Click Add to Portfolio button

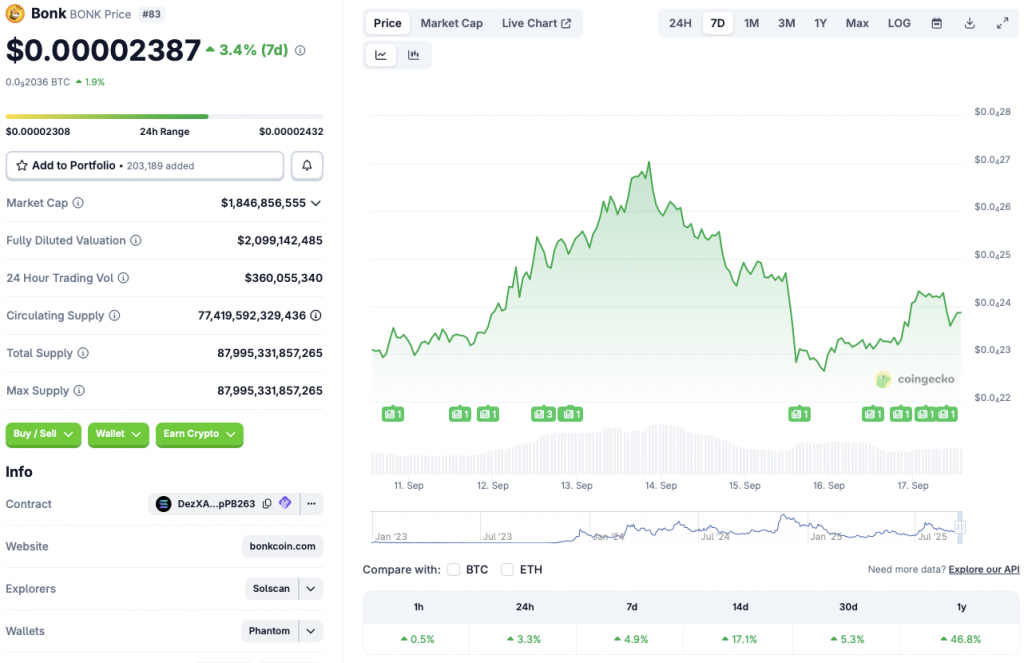[x=145, y=165]
